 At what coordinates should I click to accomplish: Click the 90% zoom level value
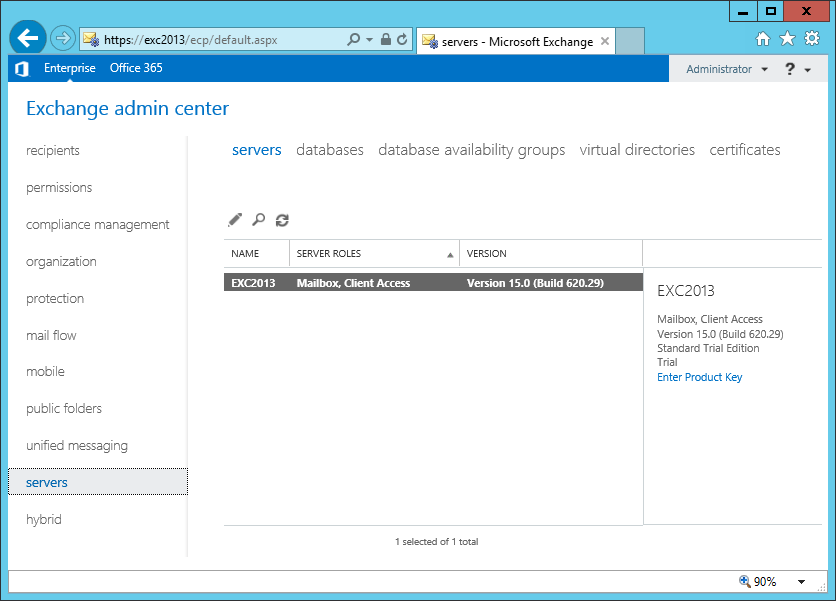[765, 581]
